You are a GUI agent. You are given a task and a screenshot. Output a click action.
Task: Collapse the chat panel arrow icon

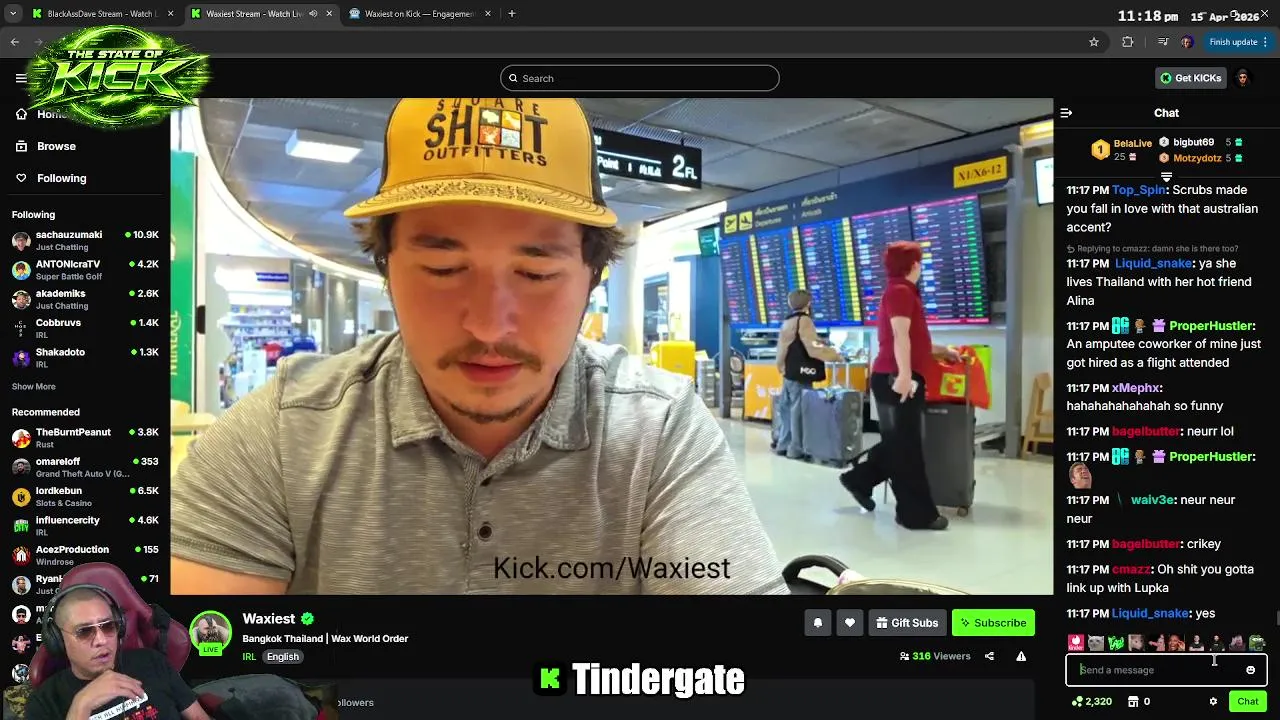(x=1066, y=113)
